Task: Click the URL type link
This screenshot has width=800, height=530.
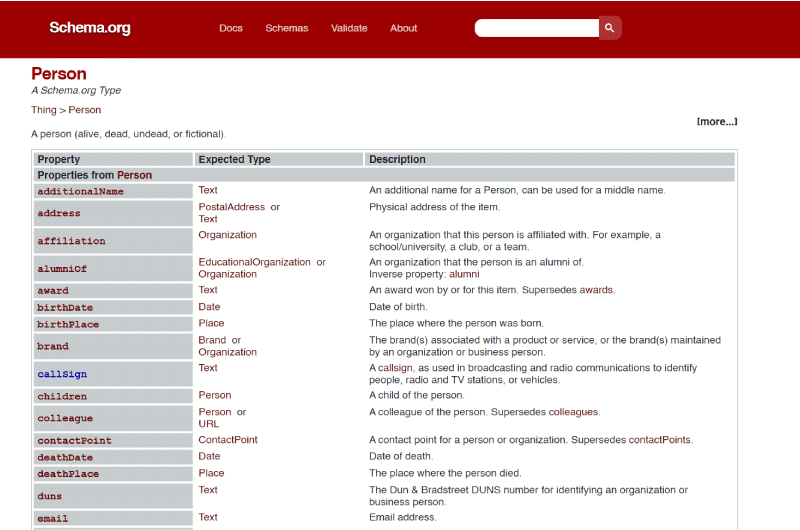Action: (x=209, y=424)
